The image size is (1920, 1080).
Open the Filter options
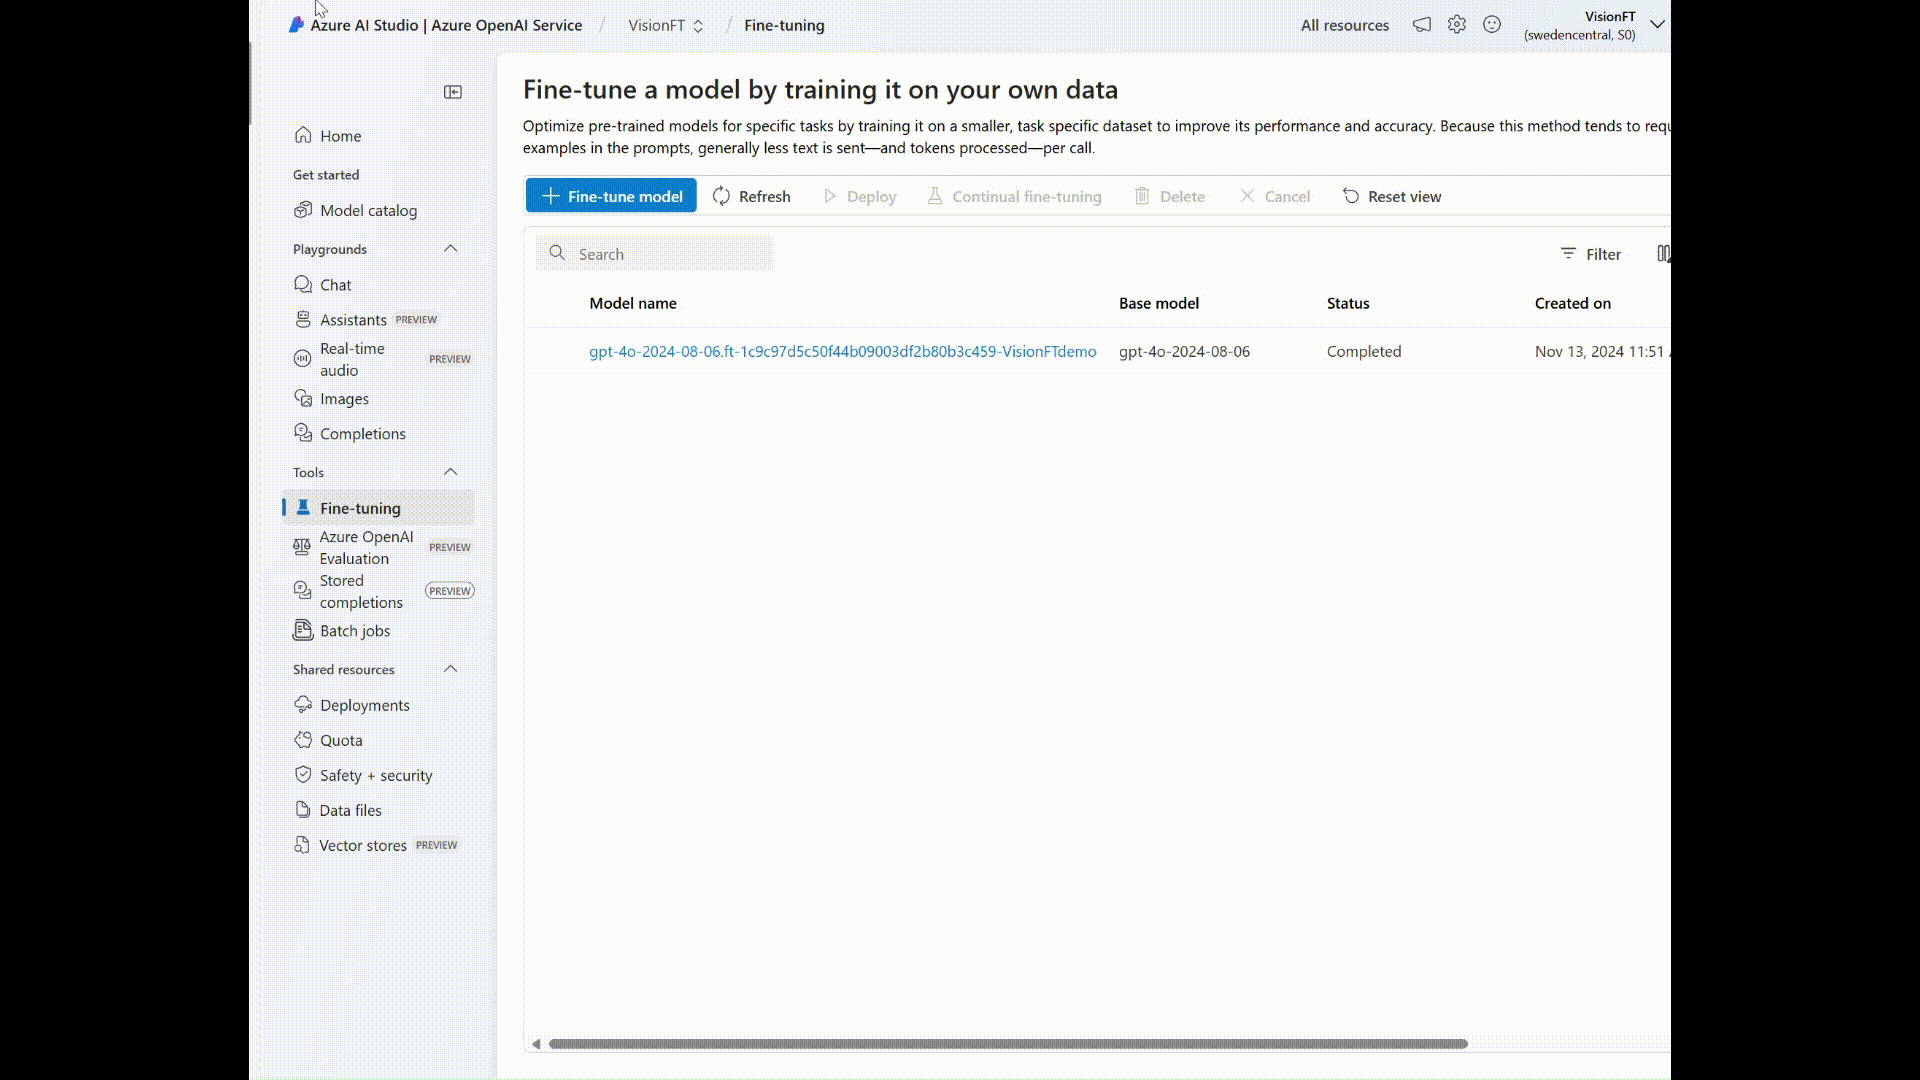point(1591,254)
